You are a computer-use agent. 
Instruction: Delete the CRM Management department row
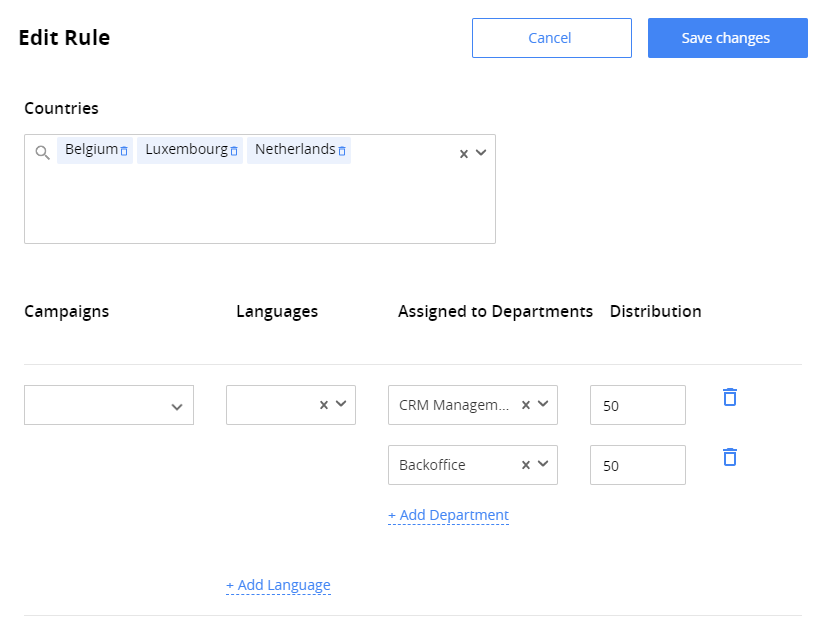(729, 397)
